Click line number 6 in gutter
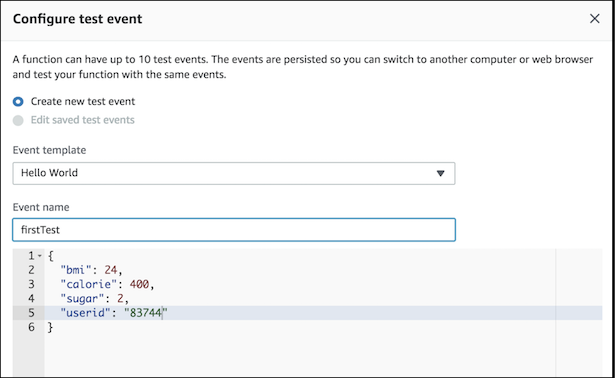Screen dimensions: 615x378 (x=31, y=327)
